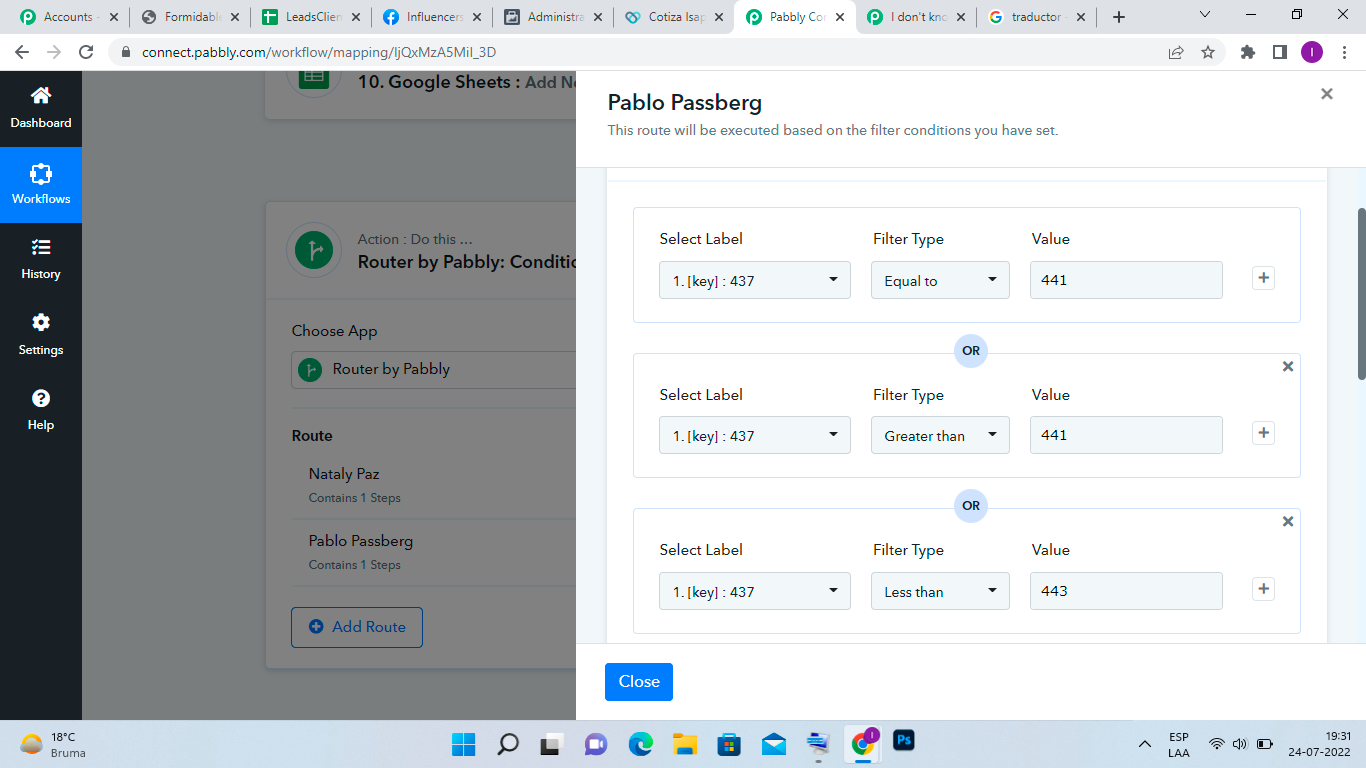Image resolution: width=1366 pixels, height=768 pixels.
Task: Open Windows taskbar search
Action: coord(508,744)
